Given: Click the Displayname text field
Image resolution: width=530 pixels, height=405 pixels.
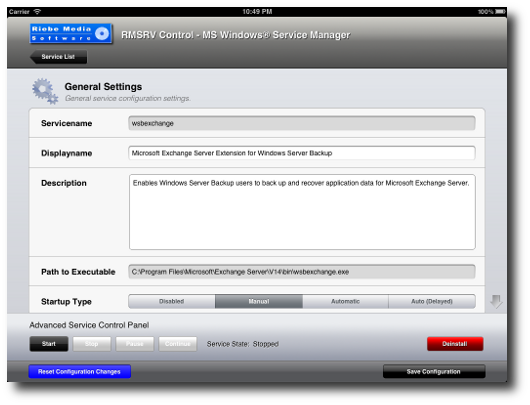Looking at the screenshot, I should pos(302,153).
